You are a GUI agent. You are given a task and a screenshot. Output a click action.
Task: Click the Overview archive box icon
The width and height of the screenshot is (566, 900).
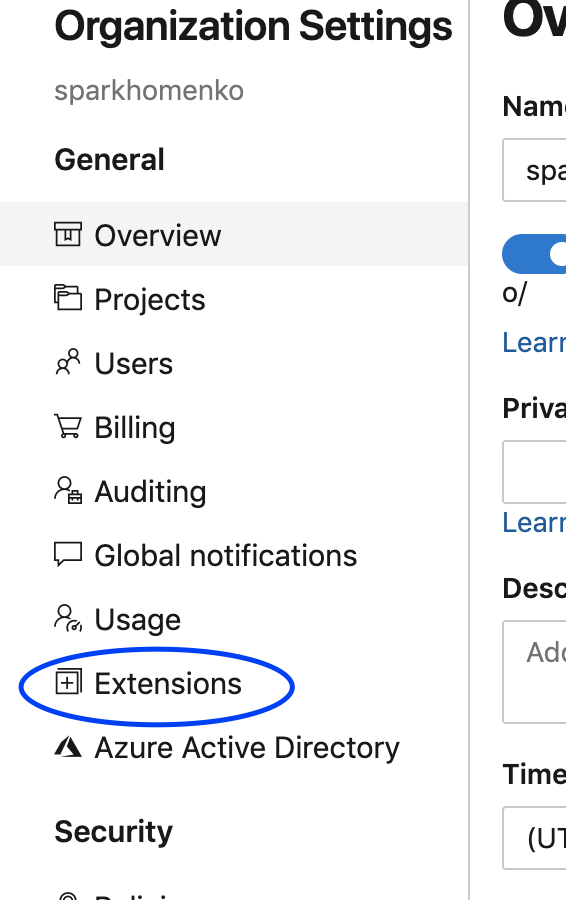click(x=68, y=235)
